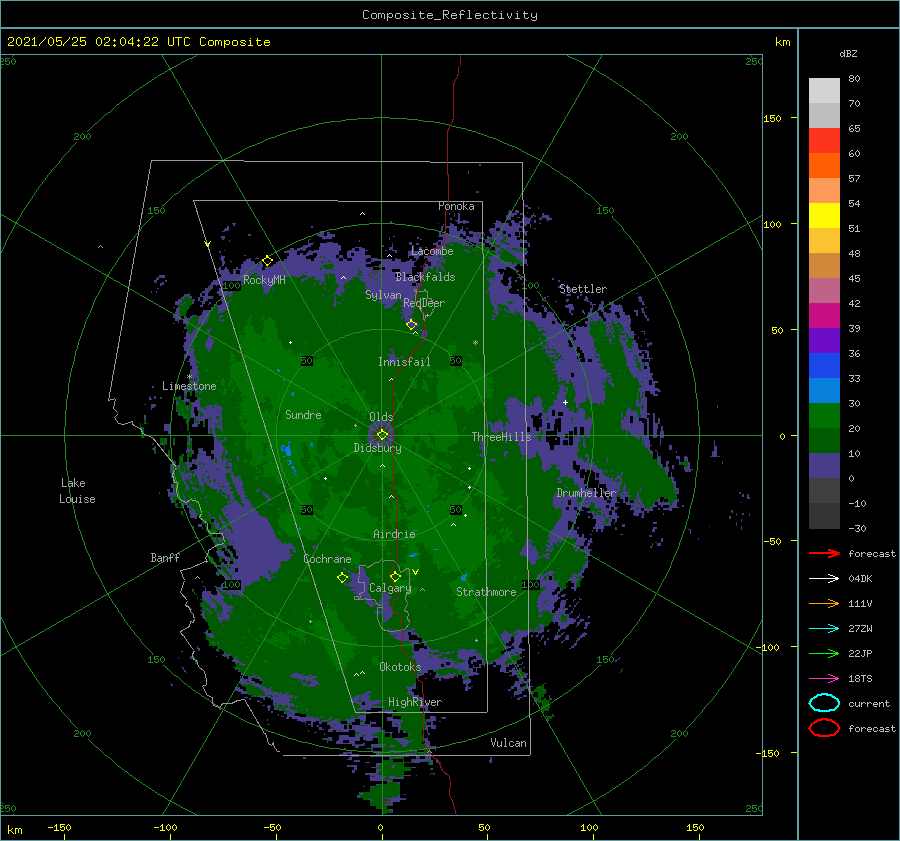
Task: Select the bright green 30-20 dBZ swatch
Action: (x=824, y=416)
